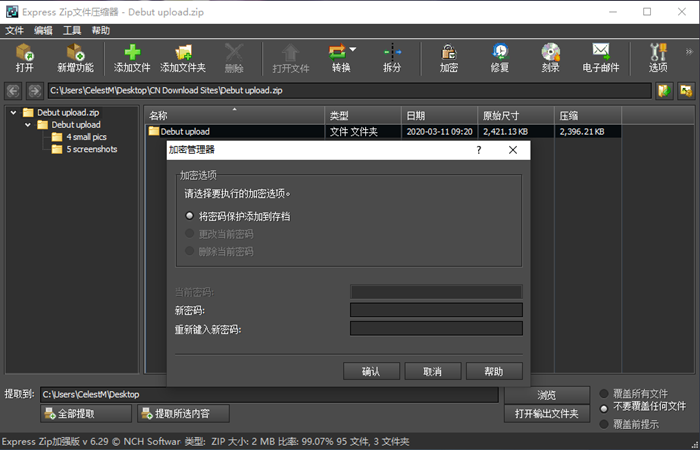Viewport: 700px width, 450px height.
Task: Click the 当前密码 input field
Action: [436, 292]
